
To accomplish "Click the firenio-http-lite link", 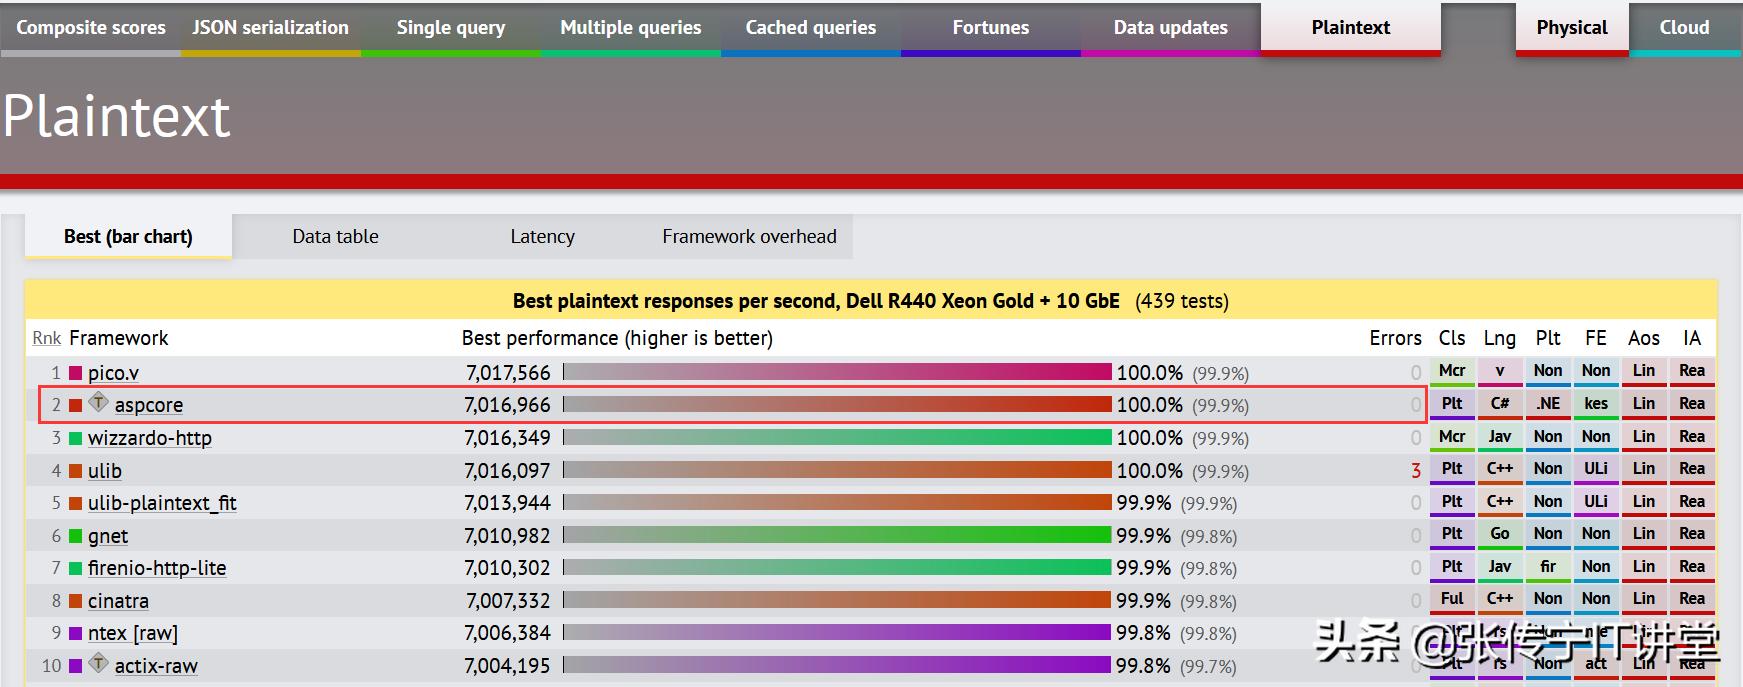I will click(157, 568).
